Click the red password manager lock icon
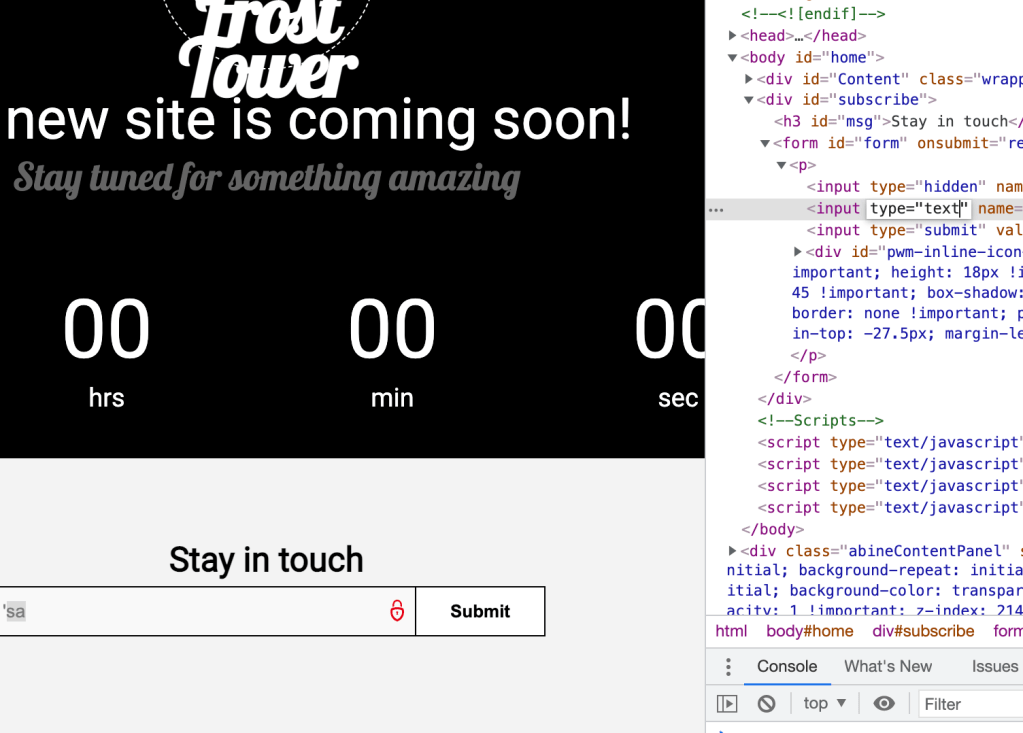The height and width of the screenshot is (733, 1023). (397, 611)
